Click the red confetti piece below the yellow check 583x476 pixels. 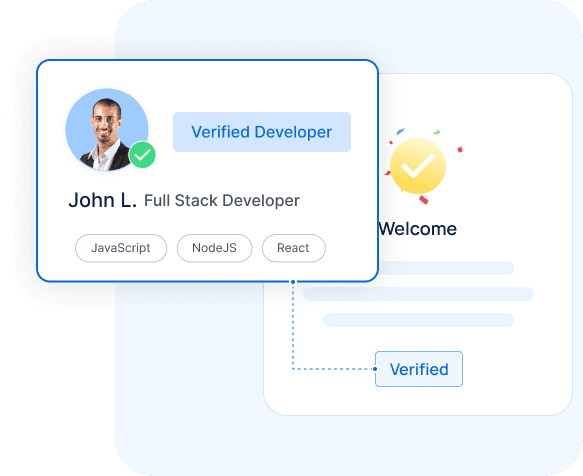(424, 200)
